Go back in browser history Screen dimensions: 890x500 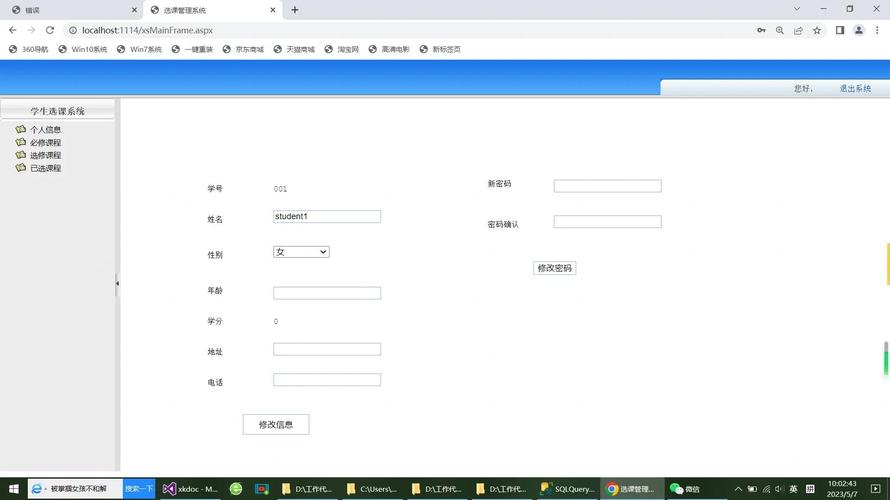(x=12, y=30)
